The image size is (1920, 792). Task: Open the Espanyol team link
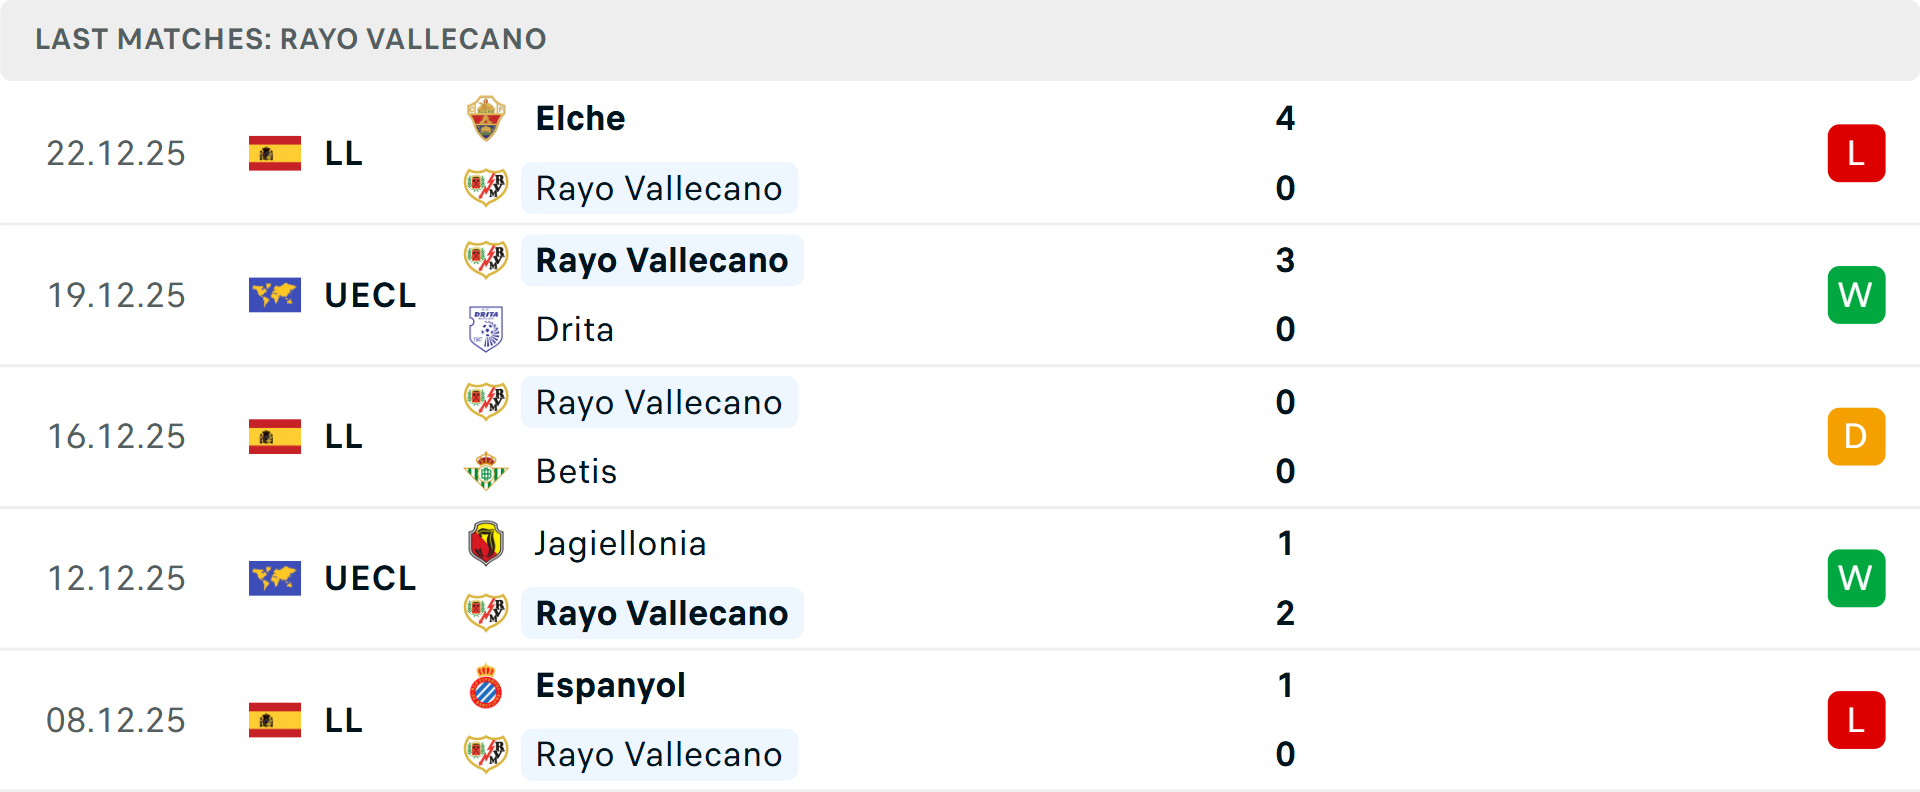pos(610,686)
